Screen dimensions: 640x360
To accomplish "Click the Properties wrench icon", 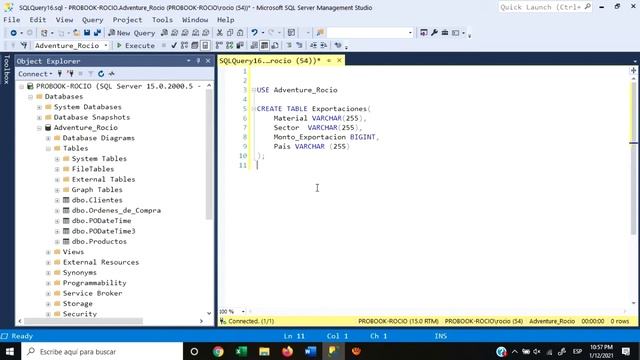I will click(434, 33).
